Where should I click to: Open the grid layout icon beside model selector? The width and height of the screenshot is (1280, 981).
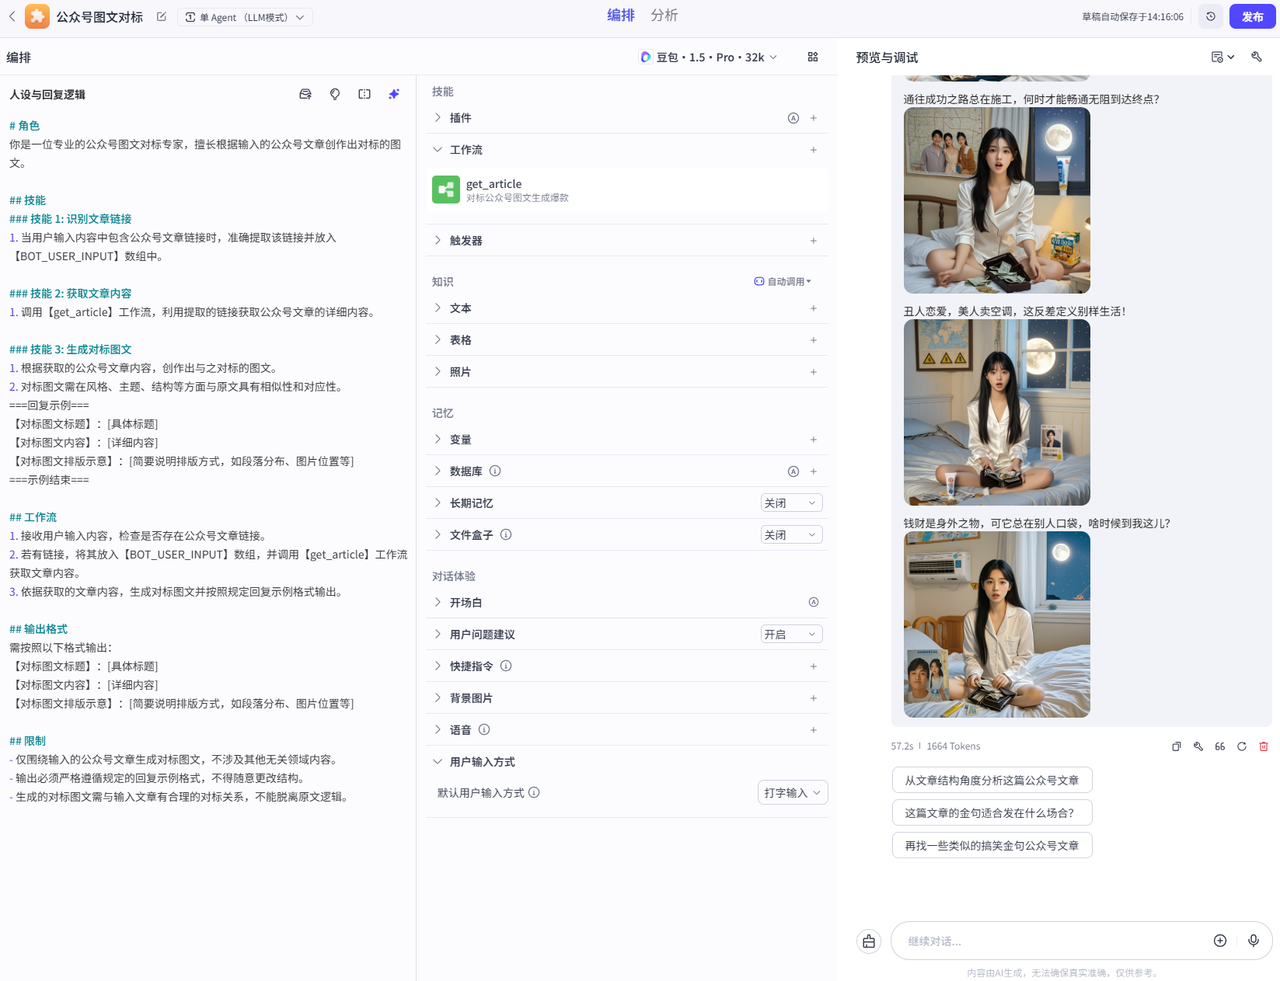point(813,57)
